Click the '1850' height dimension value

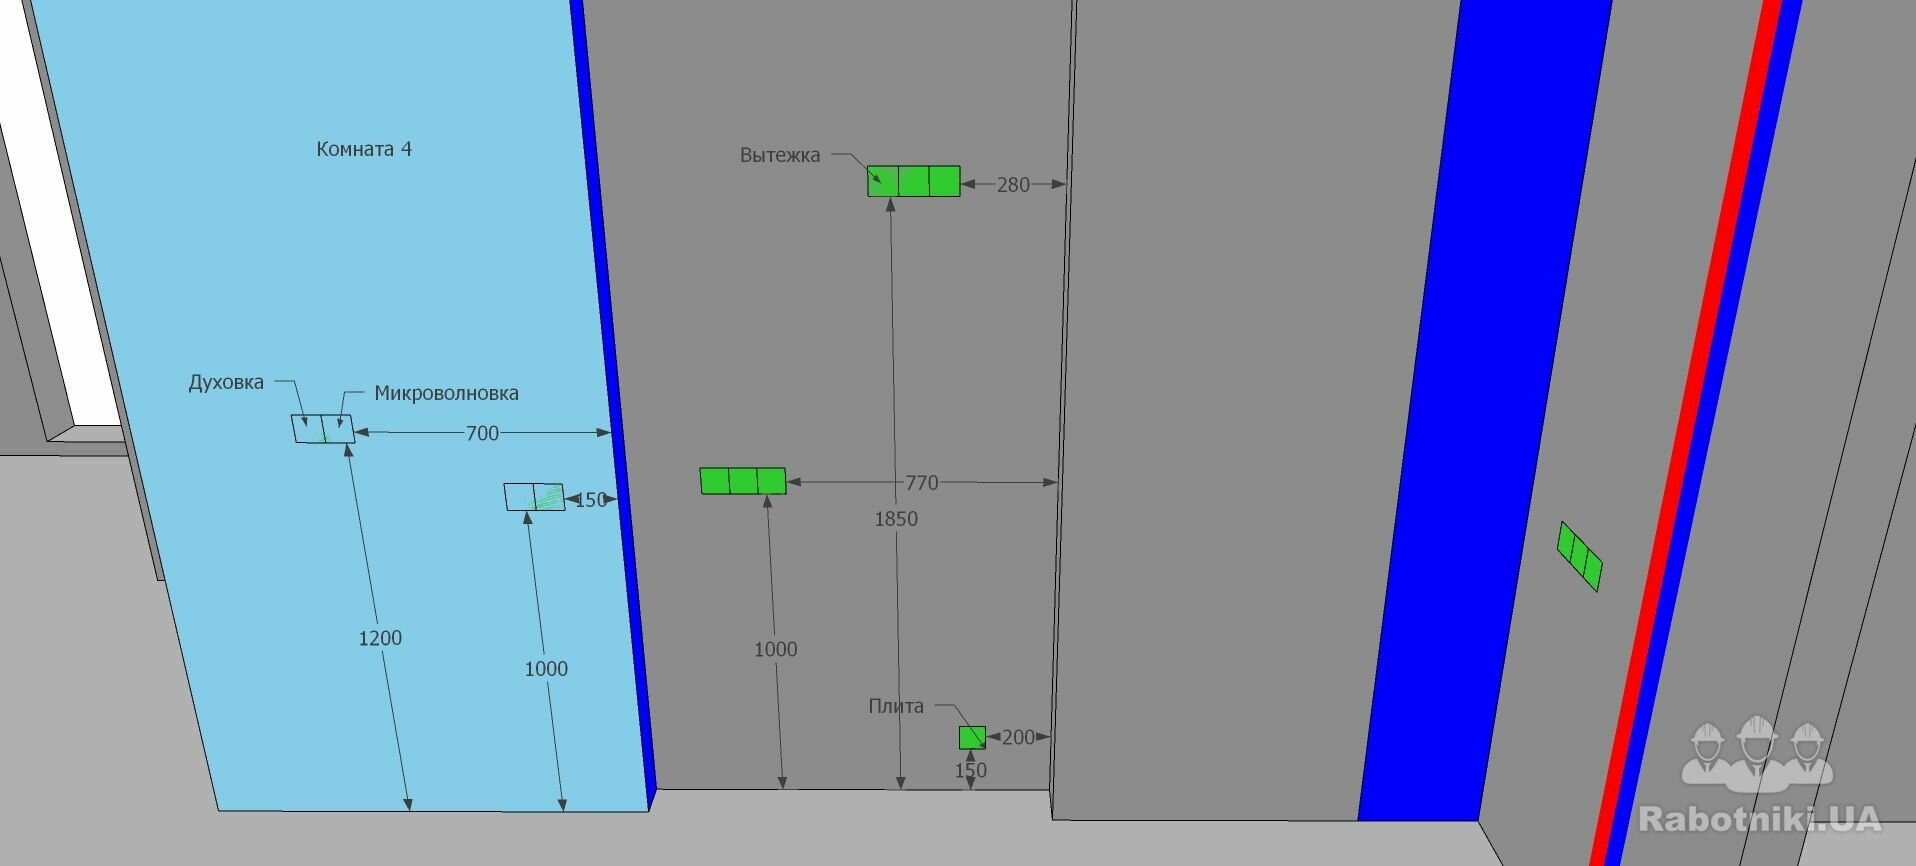pyautogui.click(x=896, y=519)
